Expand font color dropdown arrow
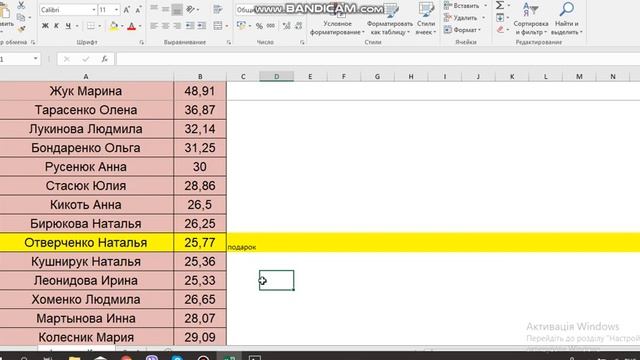Viewport: 640px width, 360px height. (140, 26)
